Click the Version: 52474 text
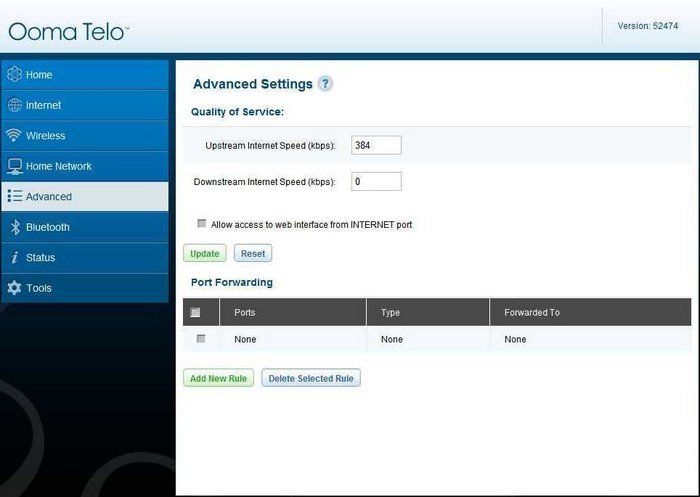The image size is (700, 497). [x=647, y=26]
